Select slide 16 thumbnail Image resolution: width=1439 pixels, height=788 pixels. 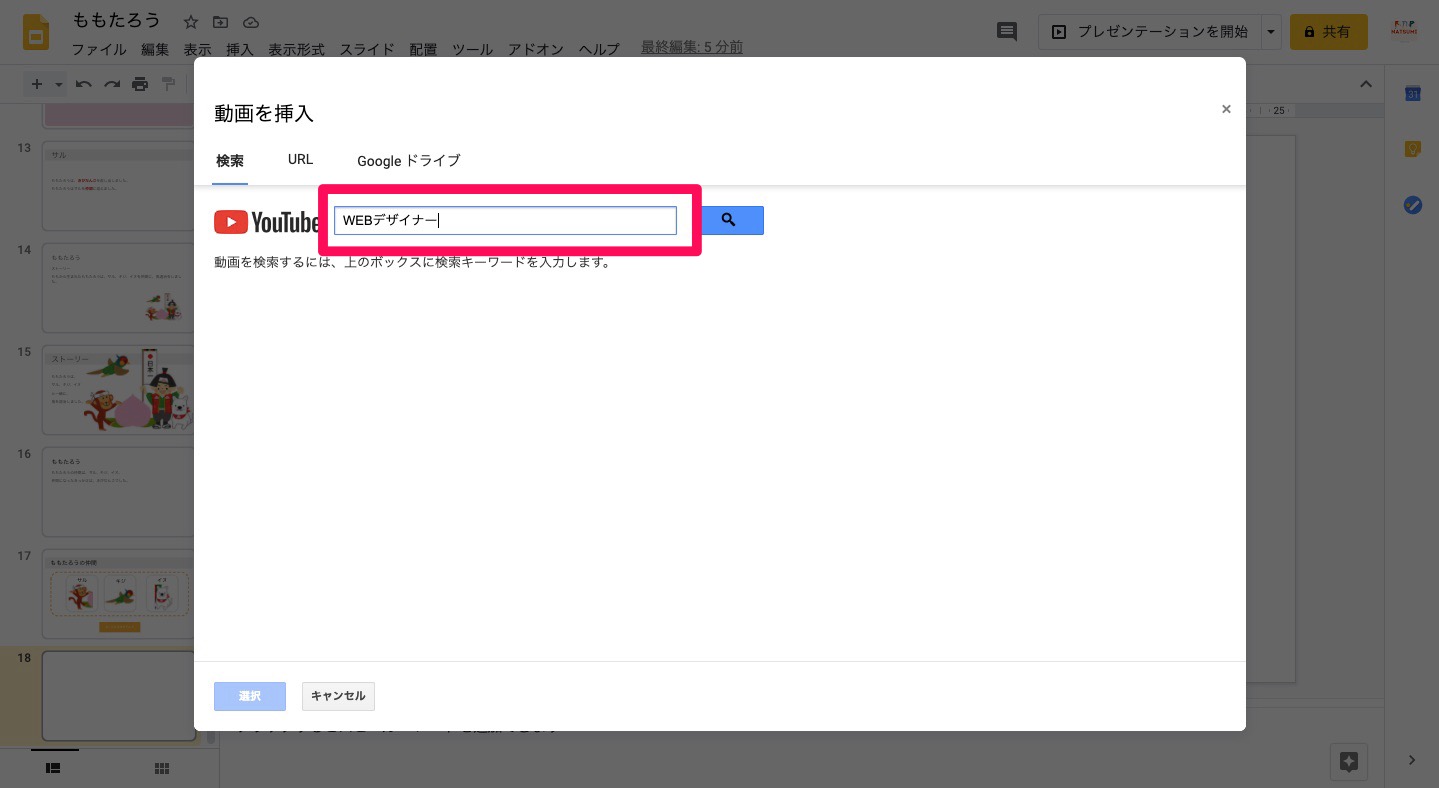point(118,492)
